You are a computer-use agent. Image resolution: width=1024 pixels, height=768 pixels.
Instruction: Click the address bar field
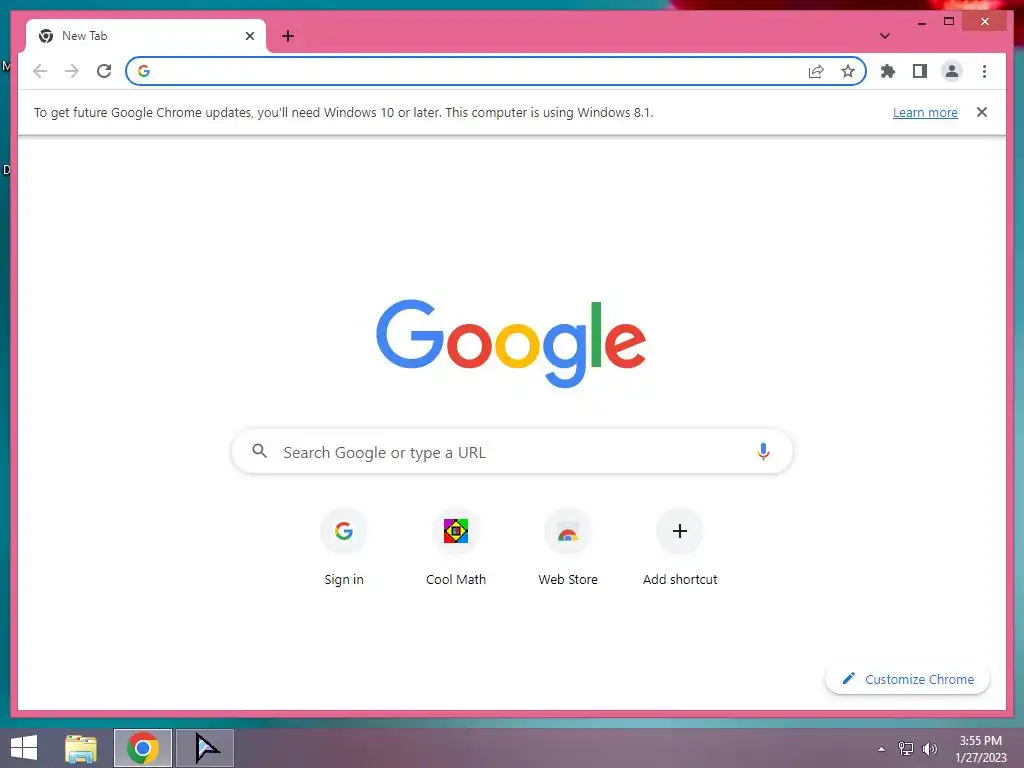pyautogui.click(x=496, y=71)
